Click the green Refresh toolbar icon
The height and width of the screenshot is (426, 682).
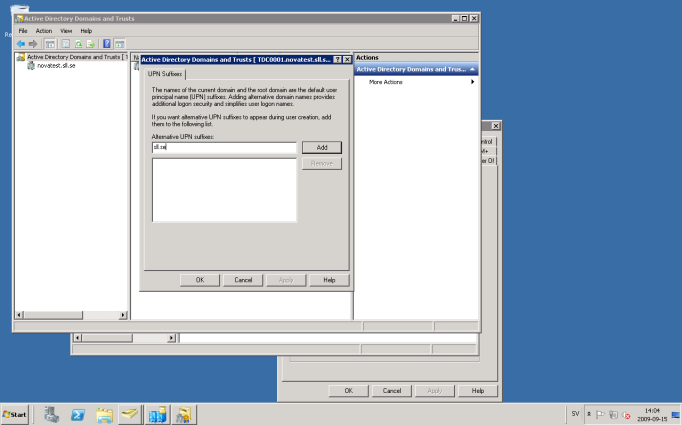(x=78, y=44)
